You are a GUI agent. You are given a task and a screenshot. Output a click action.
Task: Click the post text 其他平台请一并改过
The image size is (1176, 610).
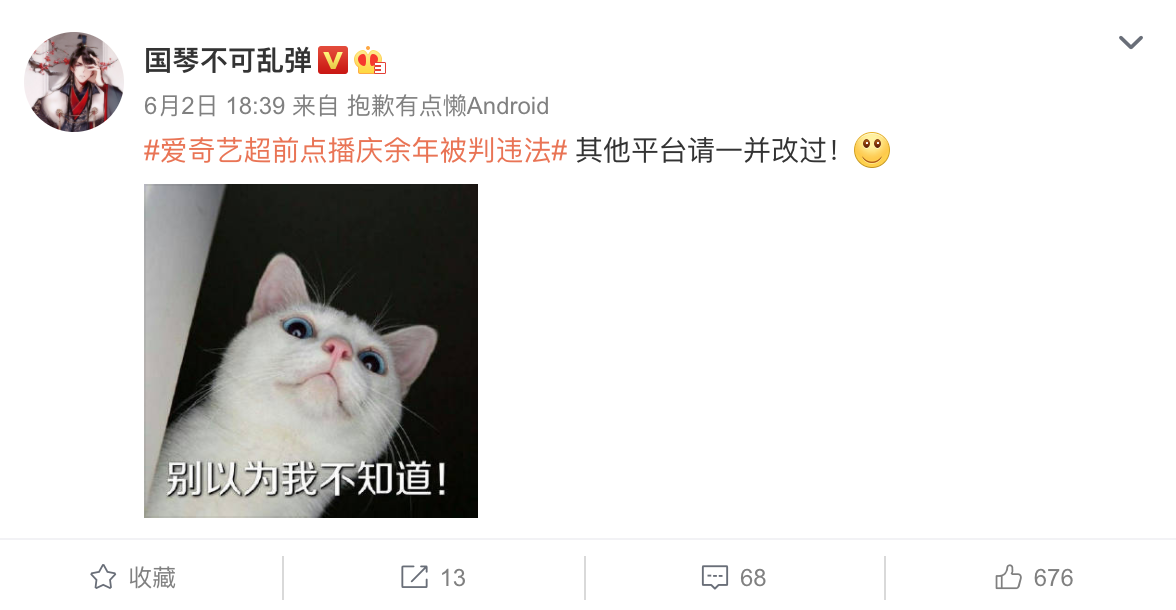[x=706, y=151]
